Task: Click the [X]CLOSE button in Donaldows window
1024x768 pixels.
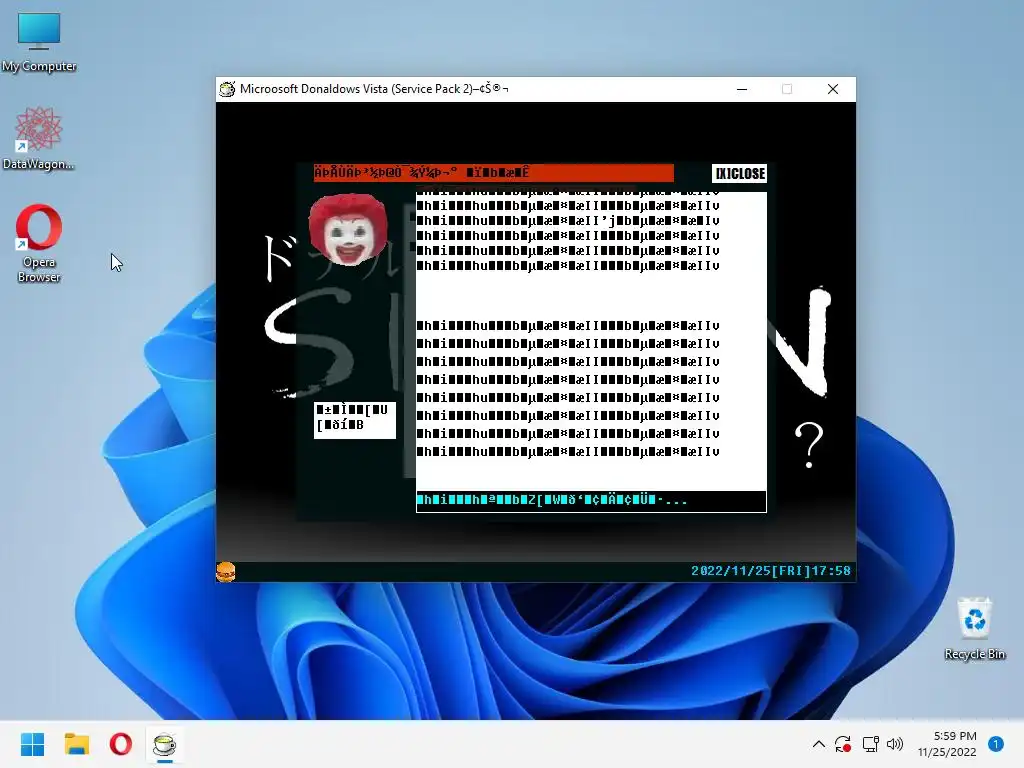Action: pos(739,173)
